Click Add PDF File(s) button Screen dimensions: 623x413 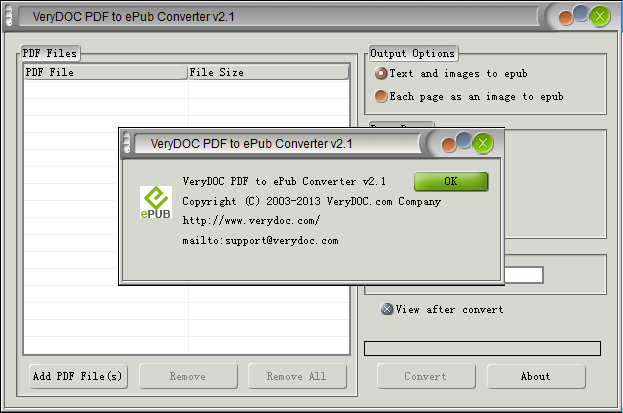click(x=78, y=376)
